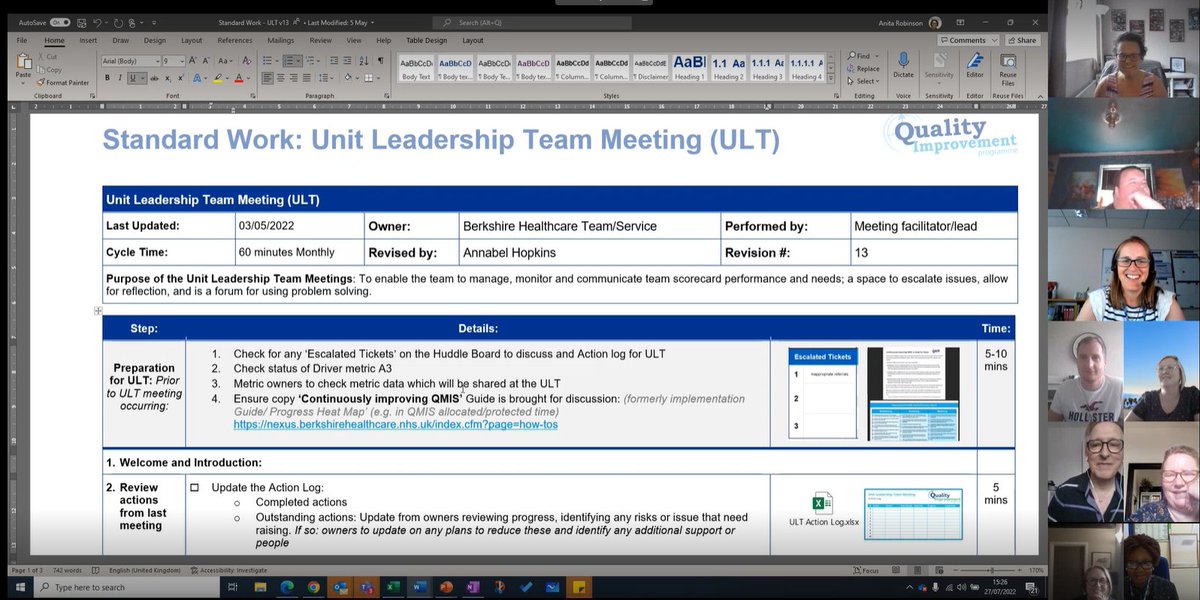Click the Dictate microphone button

pyautogui.click(x=902, y=66)
